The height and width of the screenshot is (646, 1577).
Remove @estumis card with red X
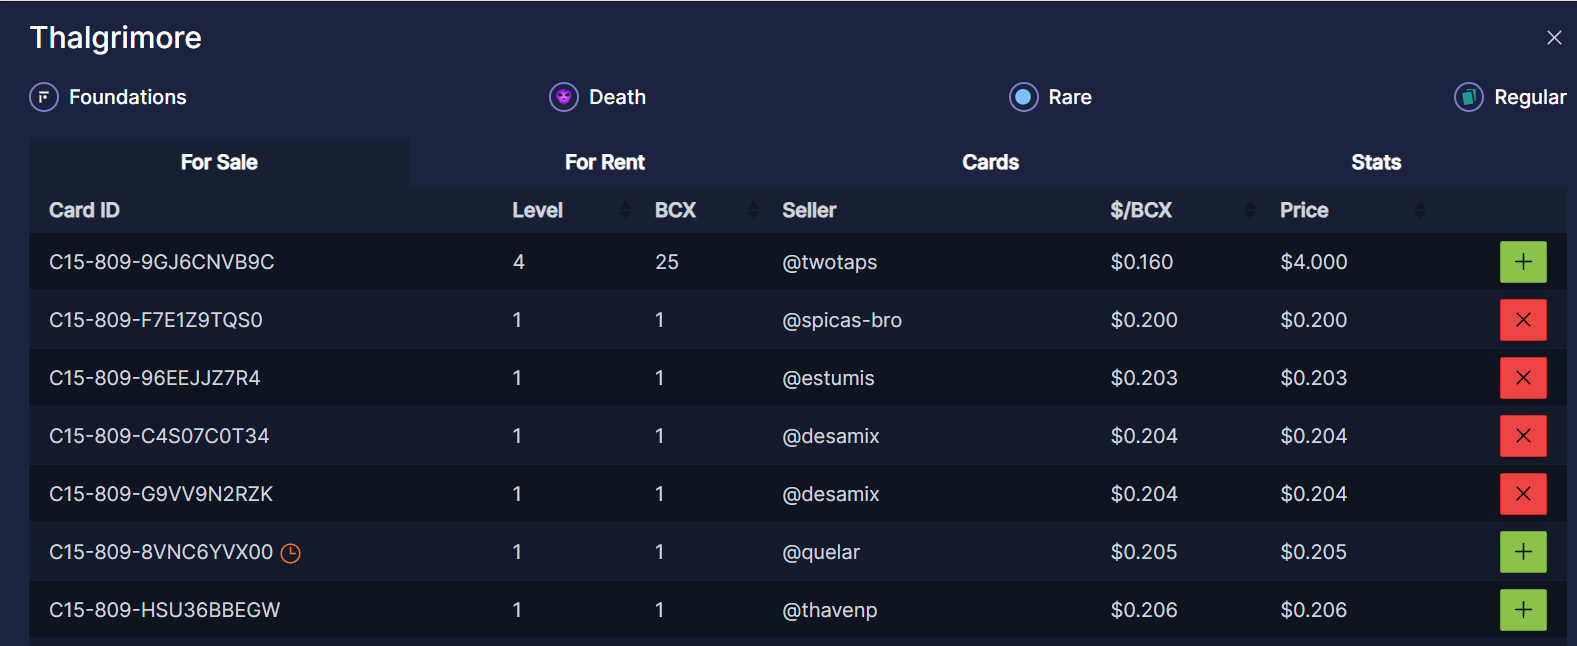pos(1522,378)
